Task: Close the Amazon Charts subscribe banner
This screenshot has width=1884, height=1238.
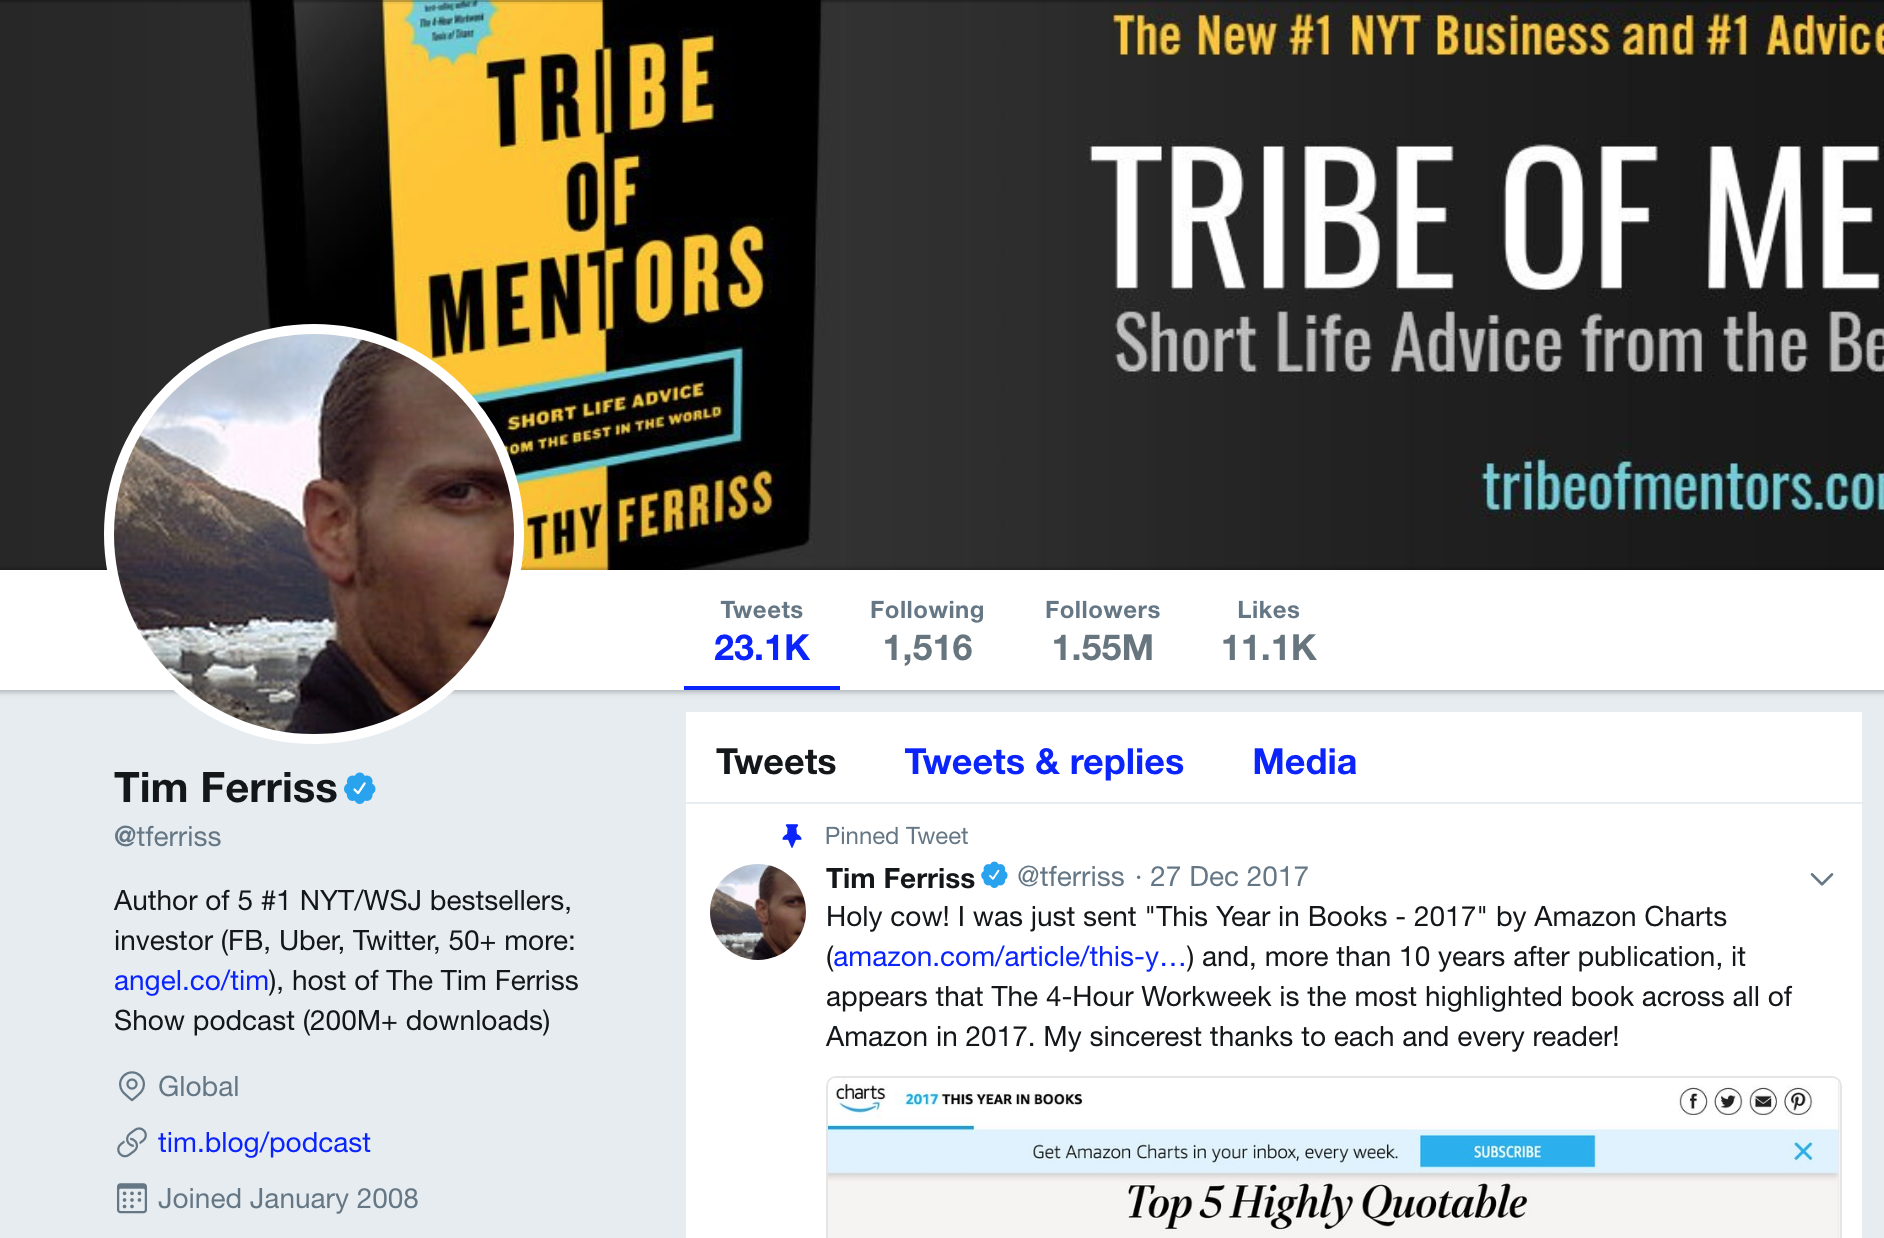Action: (x=1803, y=1151)
